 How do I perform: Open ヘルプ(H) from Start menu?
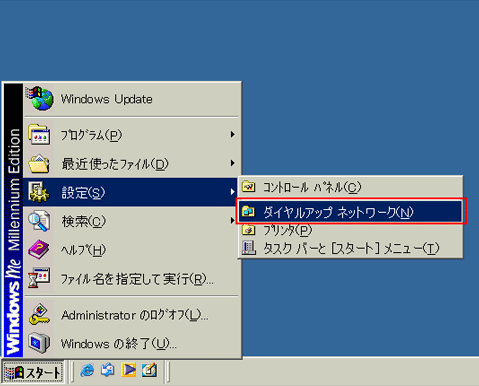[132, 250]
